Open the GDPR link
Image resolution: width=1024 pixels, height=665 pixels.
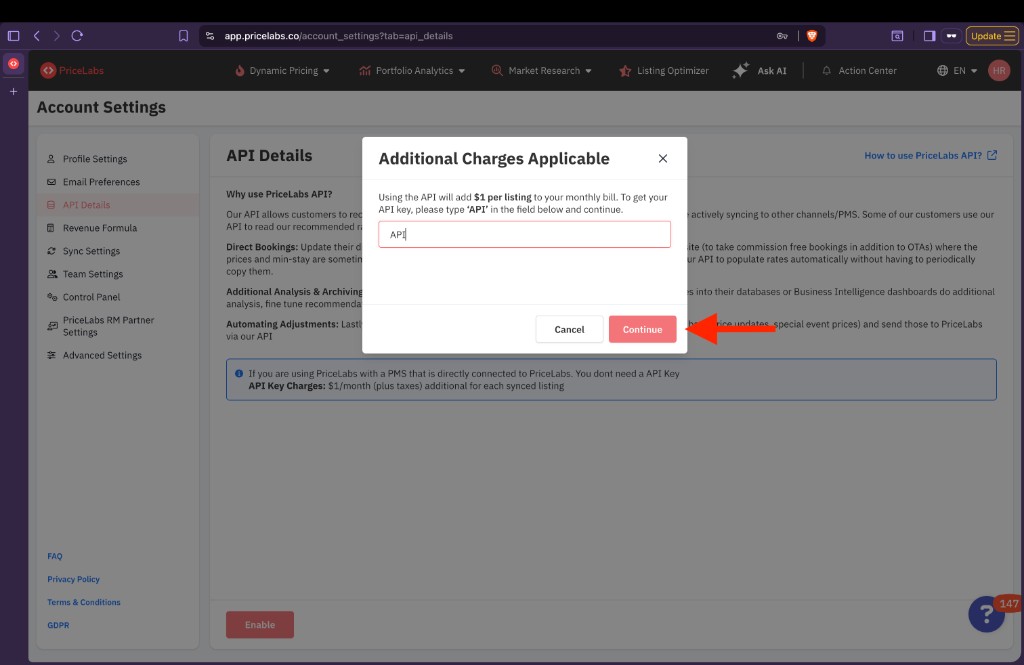click(58, 624)
